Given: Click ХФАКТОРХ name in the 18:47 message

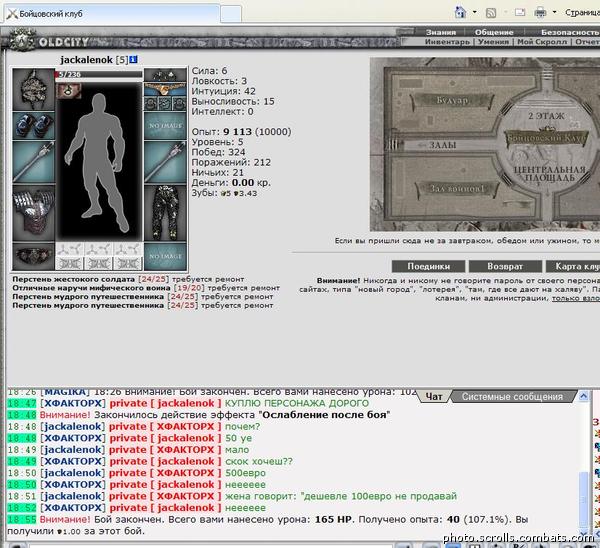Looking at the screenshot, I should [73, 403].
